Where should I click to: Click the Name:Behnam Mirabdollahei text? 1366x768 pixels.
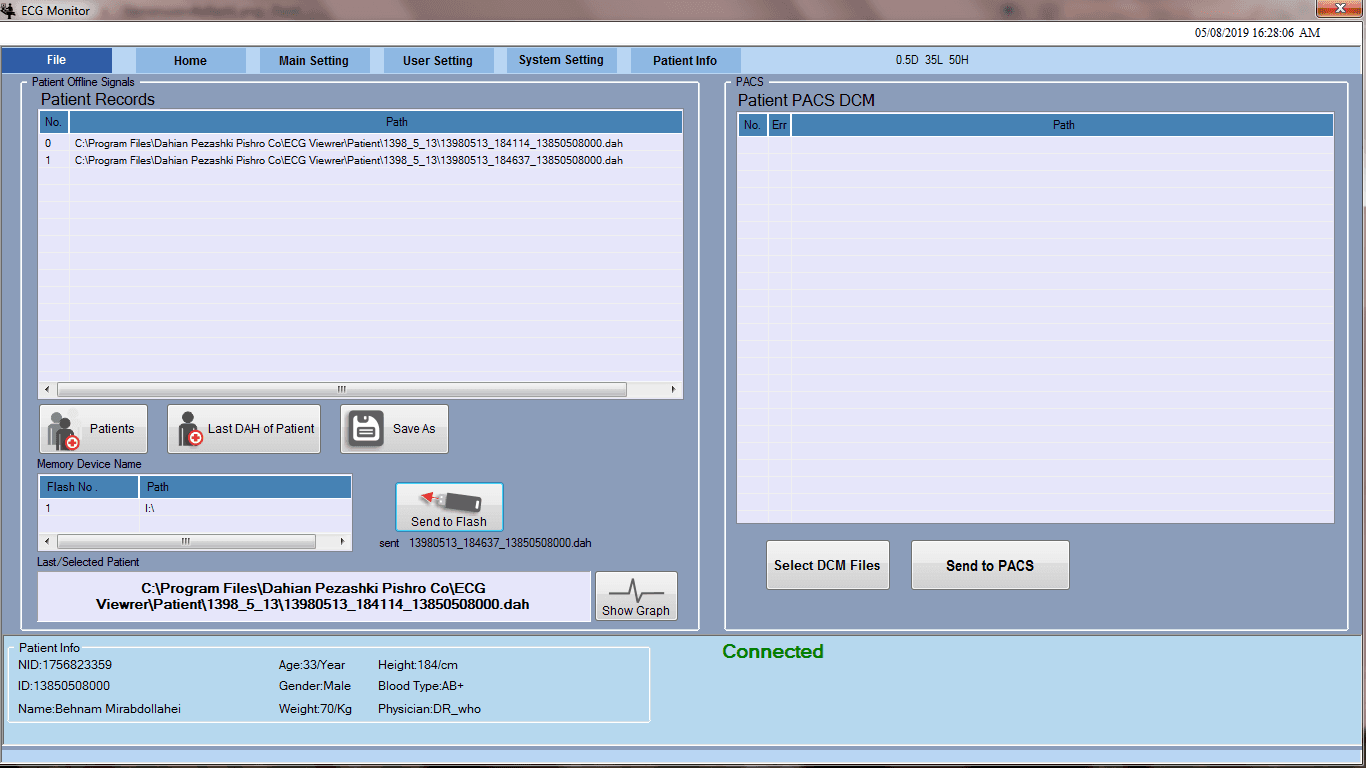click(x=100, y=709)
